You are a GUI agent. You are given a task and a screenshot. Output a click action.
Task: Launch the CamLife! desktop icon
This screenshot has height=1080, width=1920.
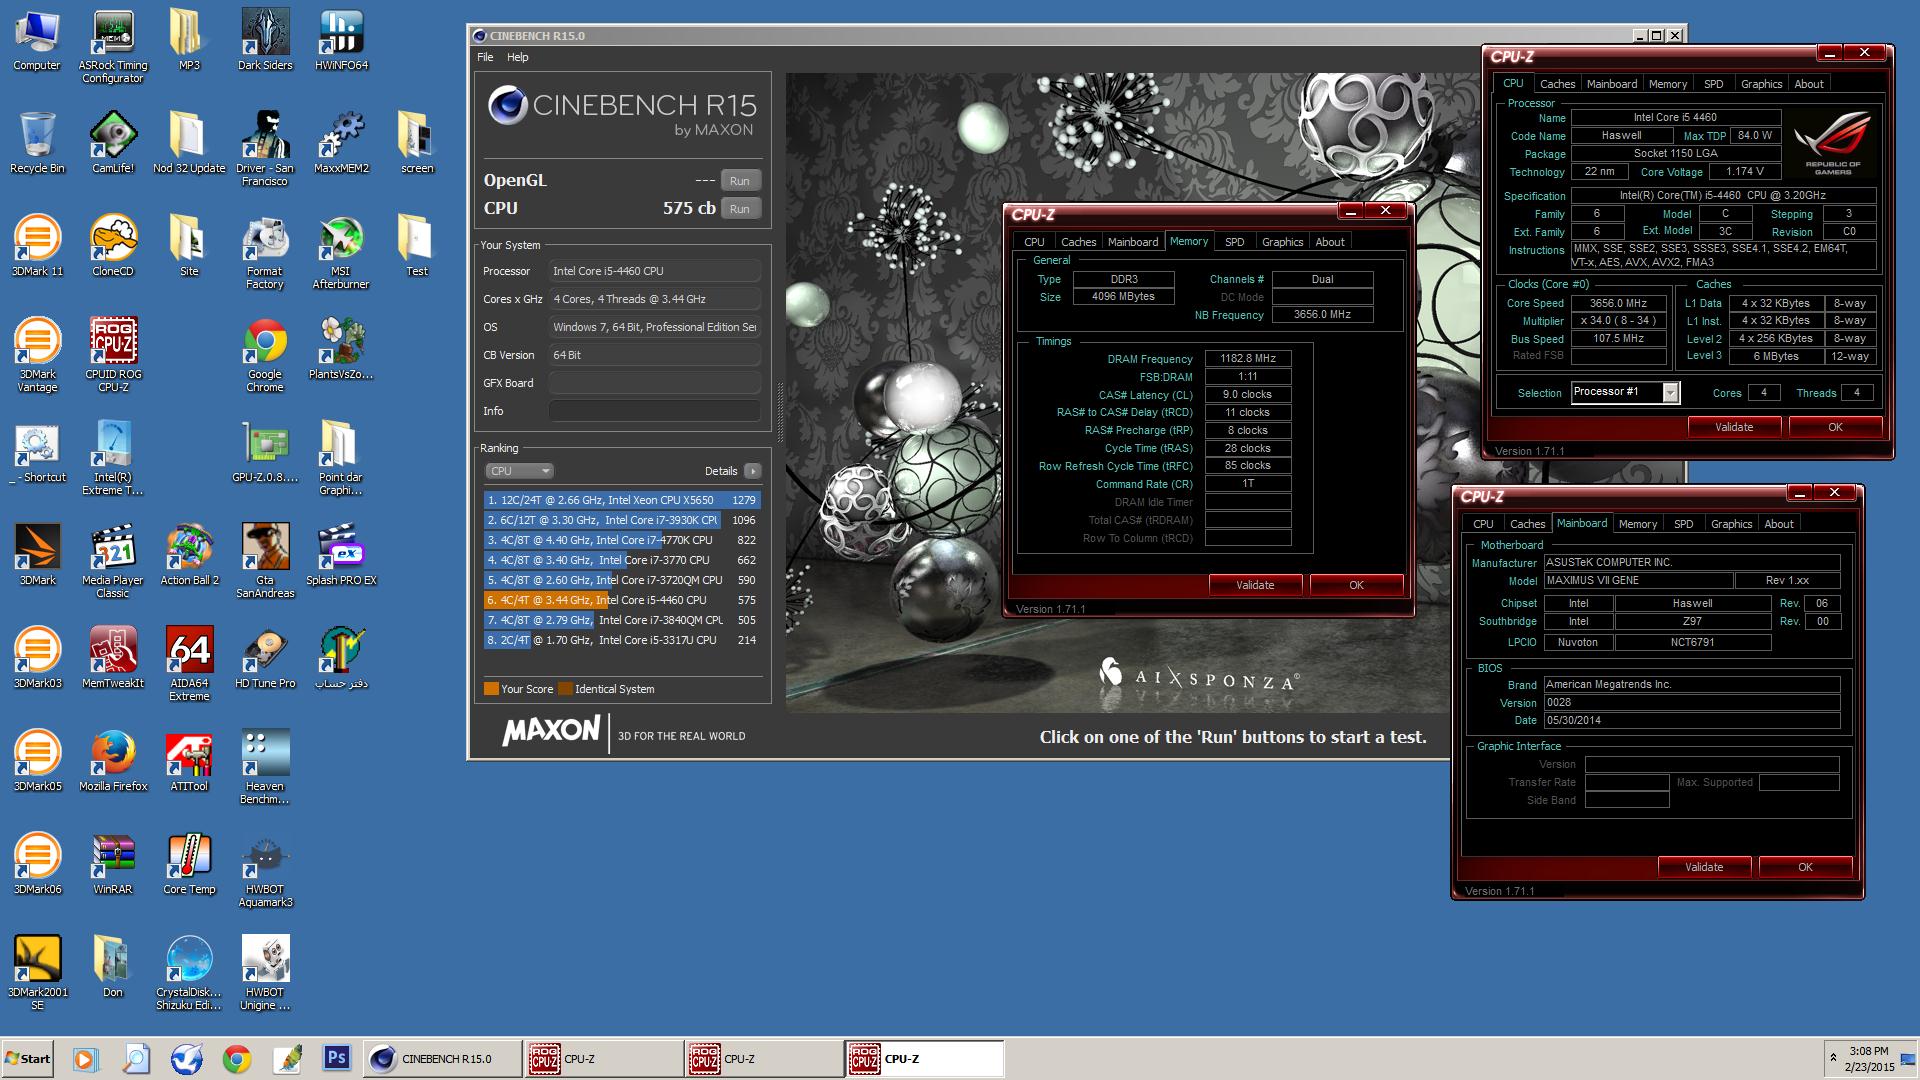pos(113,143)
